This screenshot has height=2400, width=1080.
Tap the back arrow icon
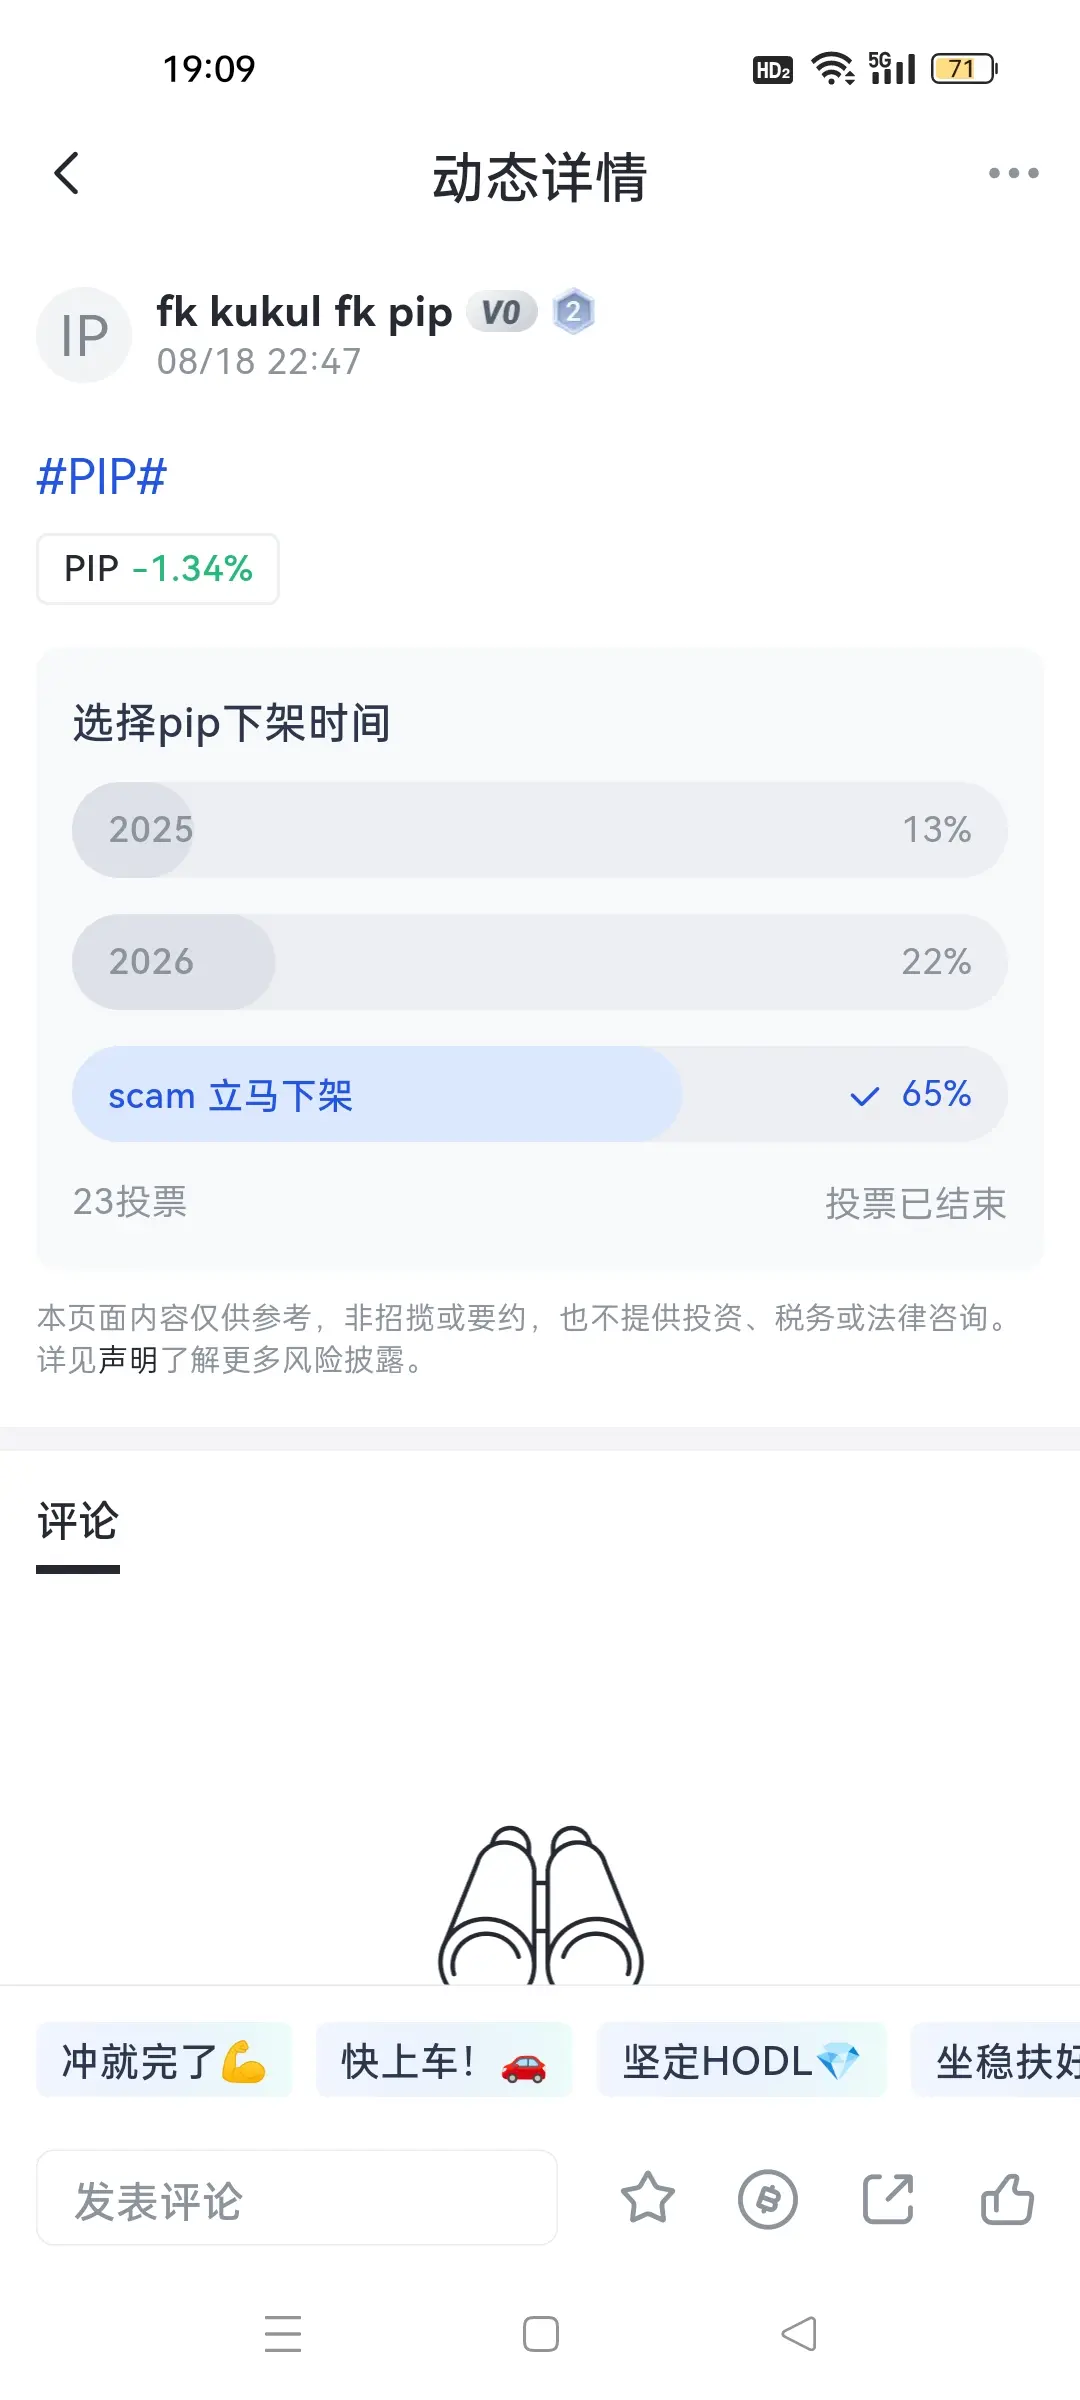66,173
